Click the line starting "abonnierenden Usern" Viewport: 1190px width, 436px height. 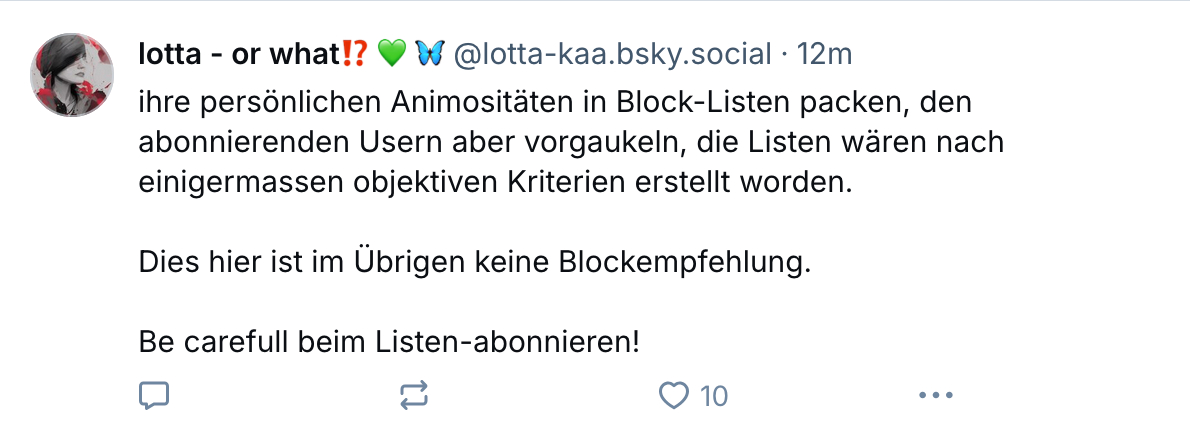tap(571, 143)
